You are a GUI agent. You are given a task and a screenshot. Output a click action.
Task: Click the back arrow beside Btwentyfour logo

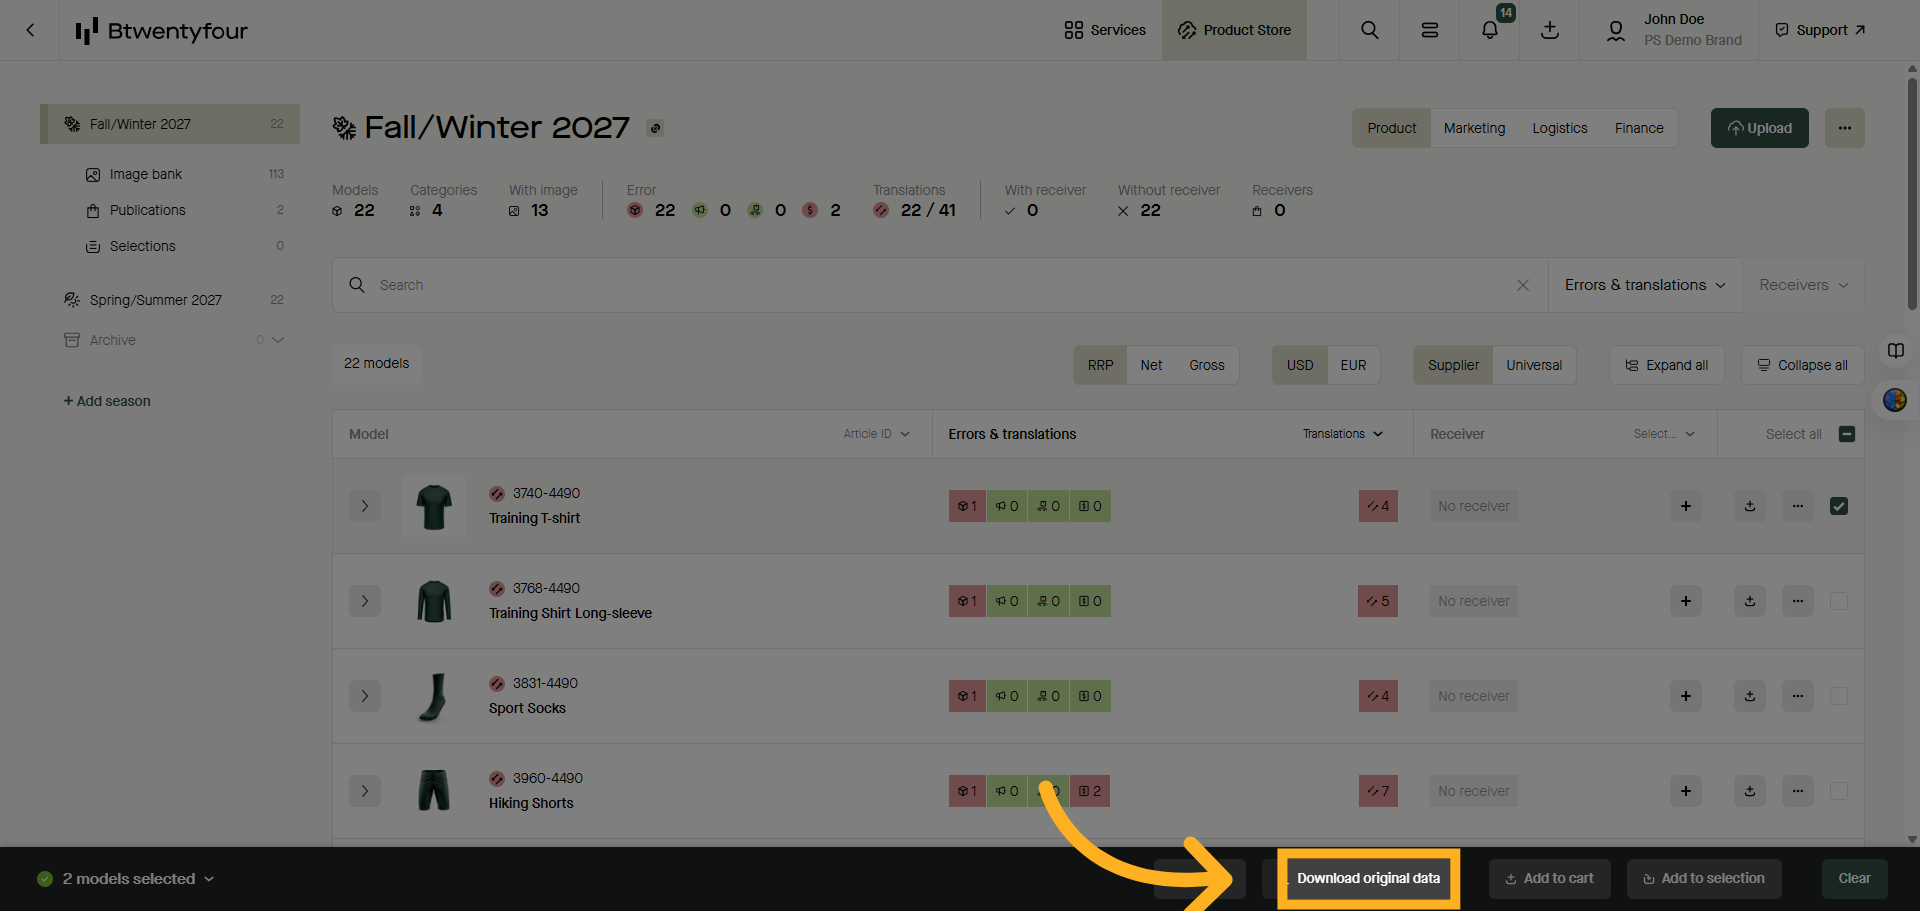coord(30,30)
